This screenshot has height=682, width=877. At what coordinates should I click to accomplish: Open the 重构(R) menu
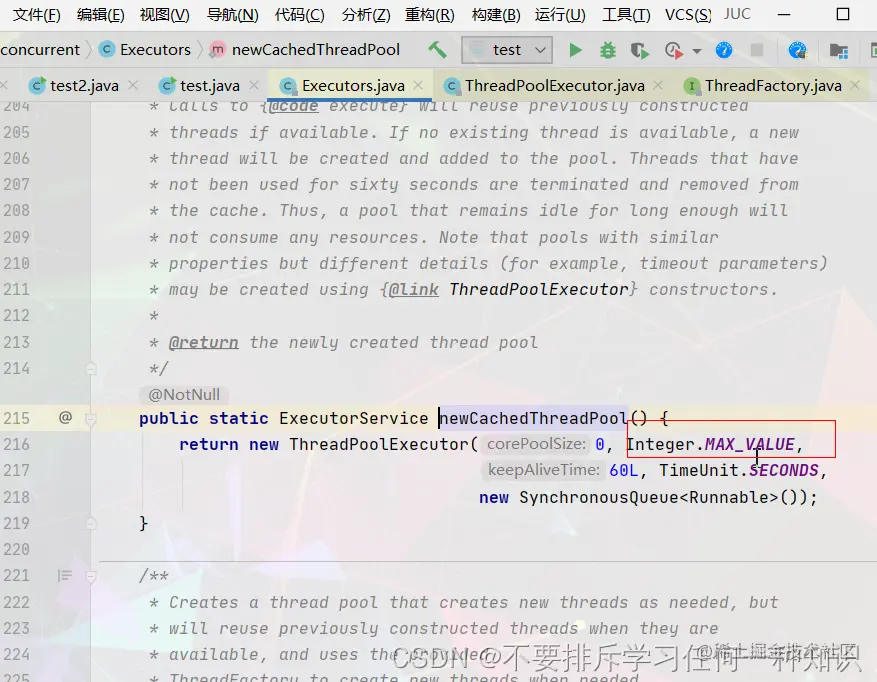[x=430, y=15]
